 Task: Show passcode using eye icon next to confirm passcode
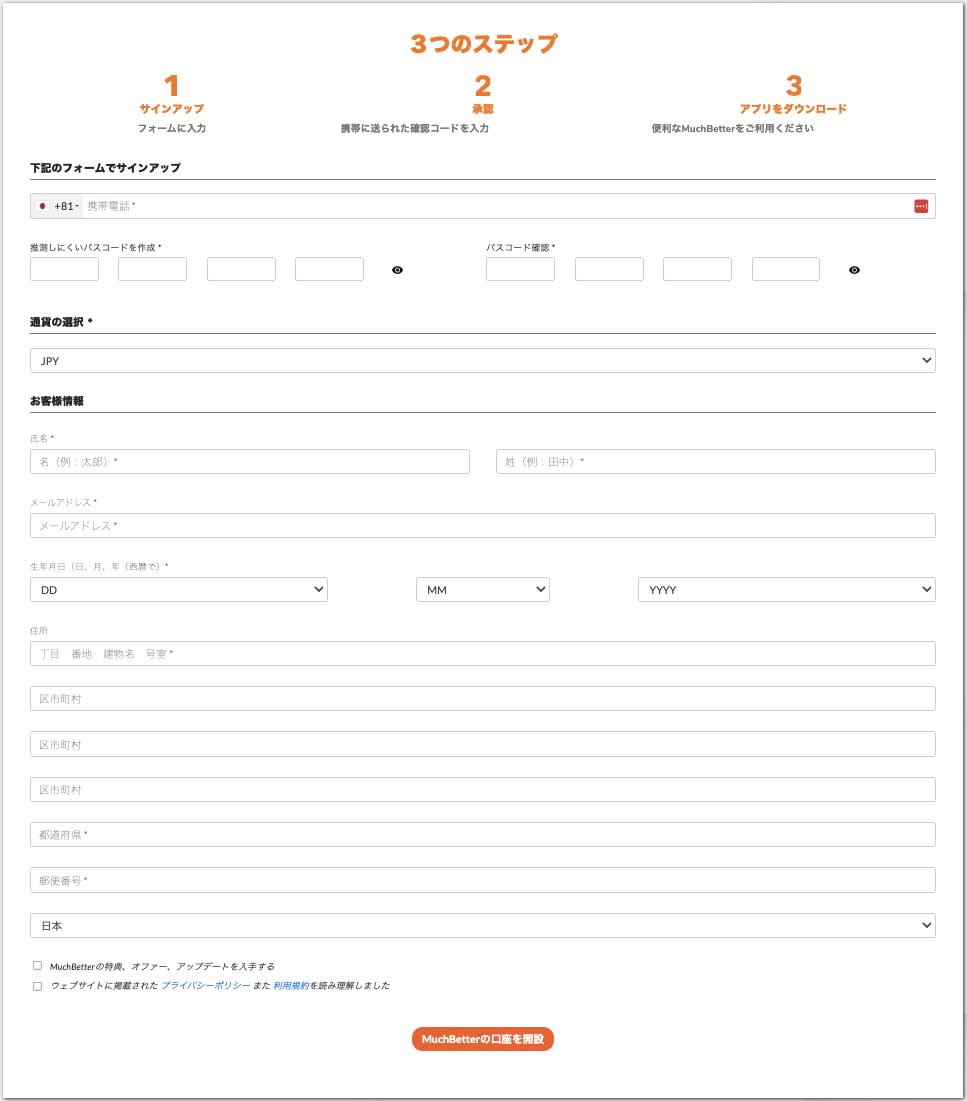[854, 270]
